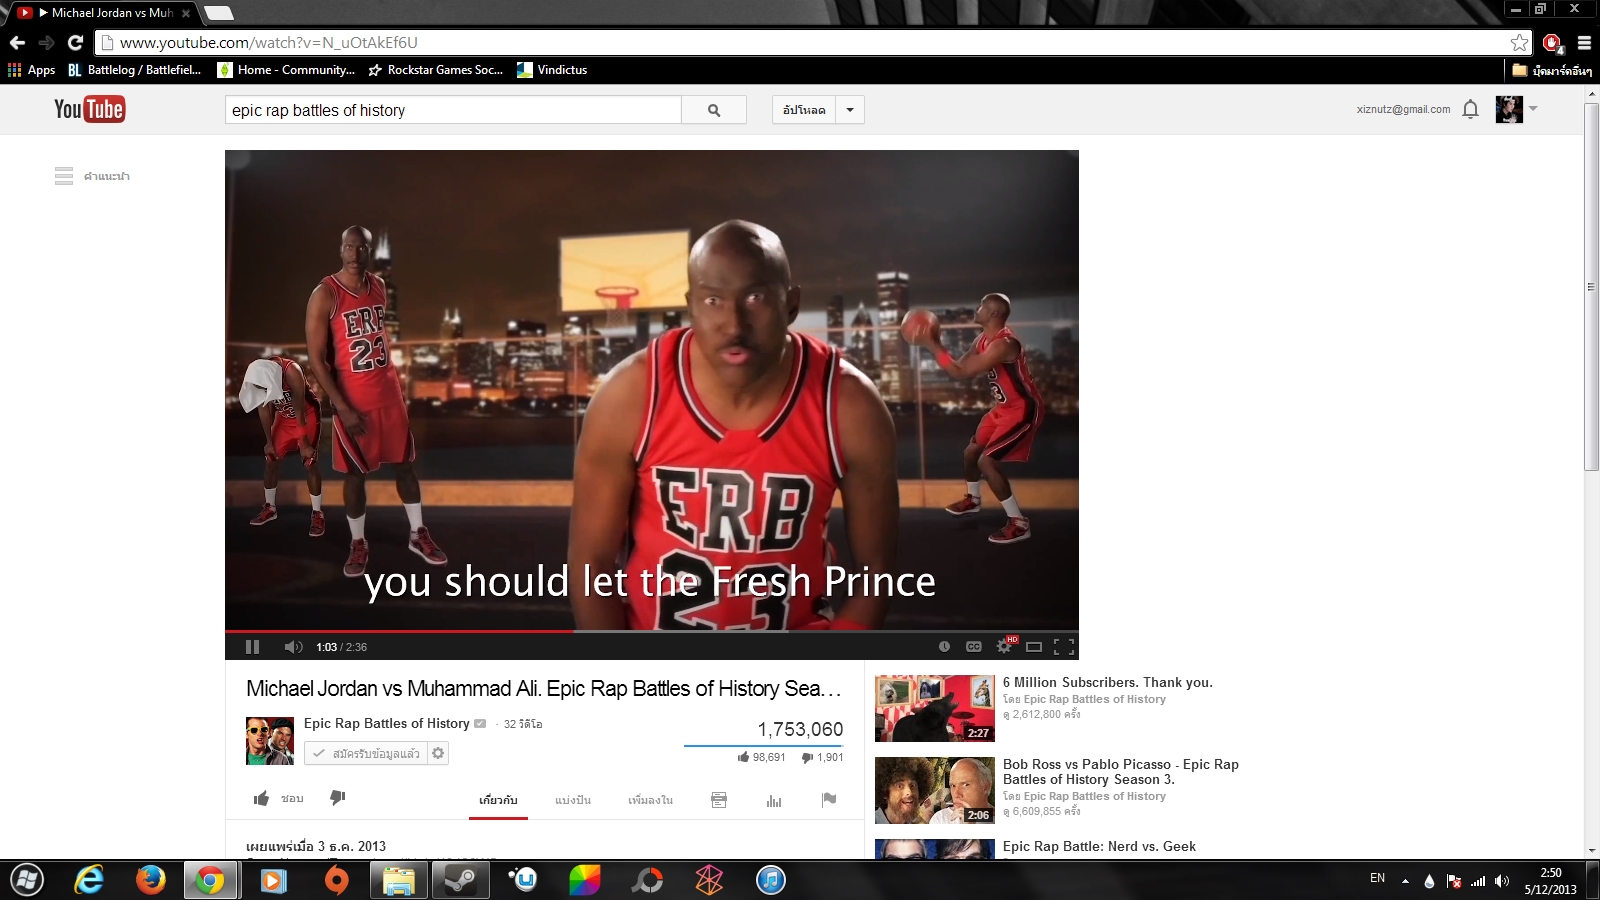The height and width of the screenshot is (900, 1600).
Task: Click the YouTube logo
Action: [89, 109]
